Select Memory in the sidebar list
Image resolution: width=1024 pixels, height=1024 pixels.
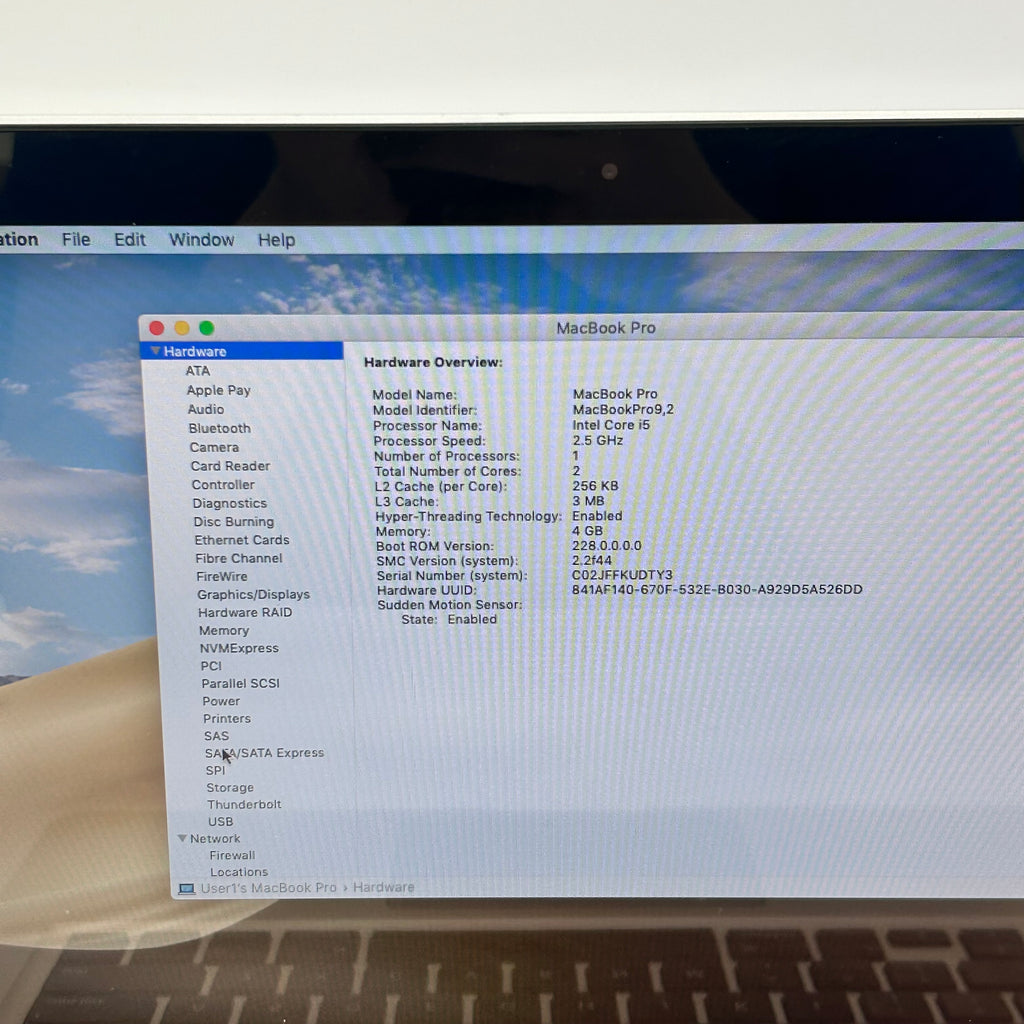pos(224,631)
